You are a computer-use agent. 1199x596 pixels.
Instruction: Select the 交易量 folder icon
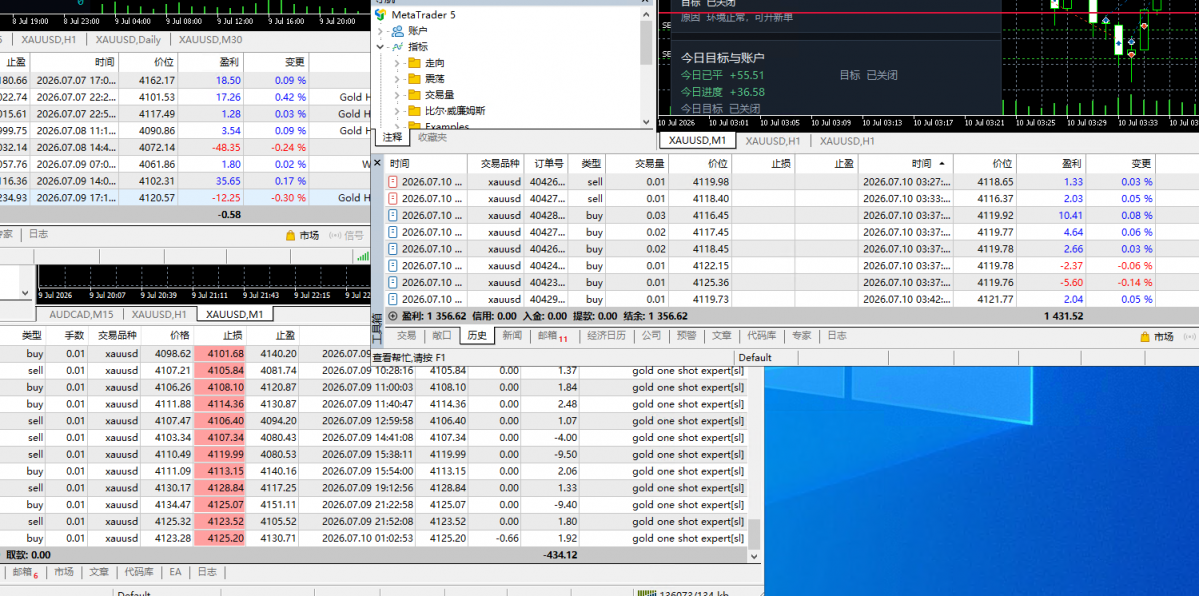[x=414, y=95]
